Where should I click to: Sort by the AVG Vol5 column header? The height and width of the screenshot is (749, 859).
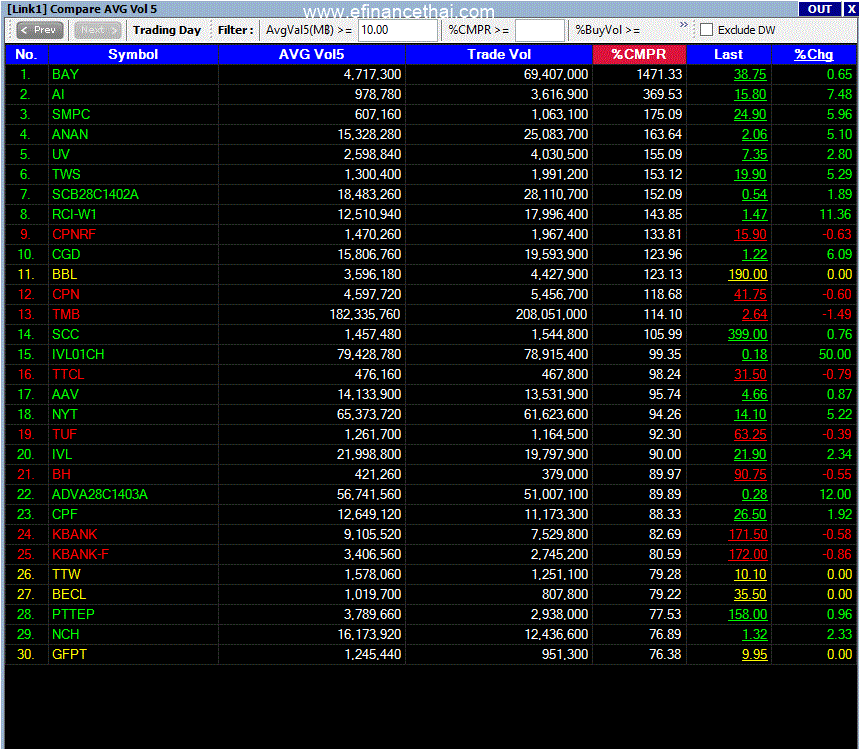tap(312, 54)
